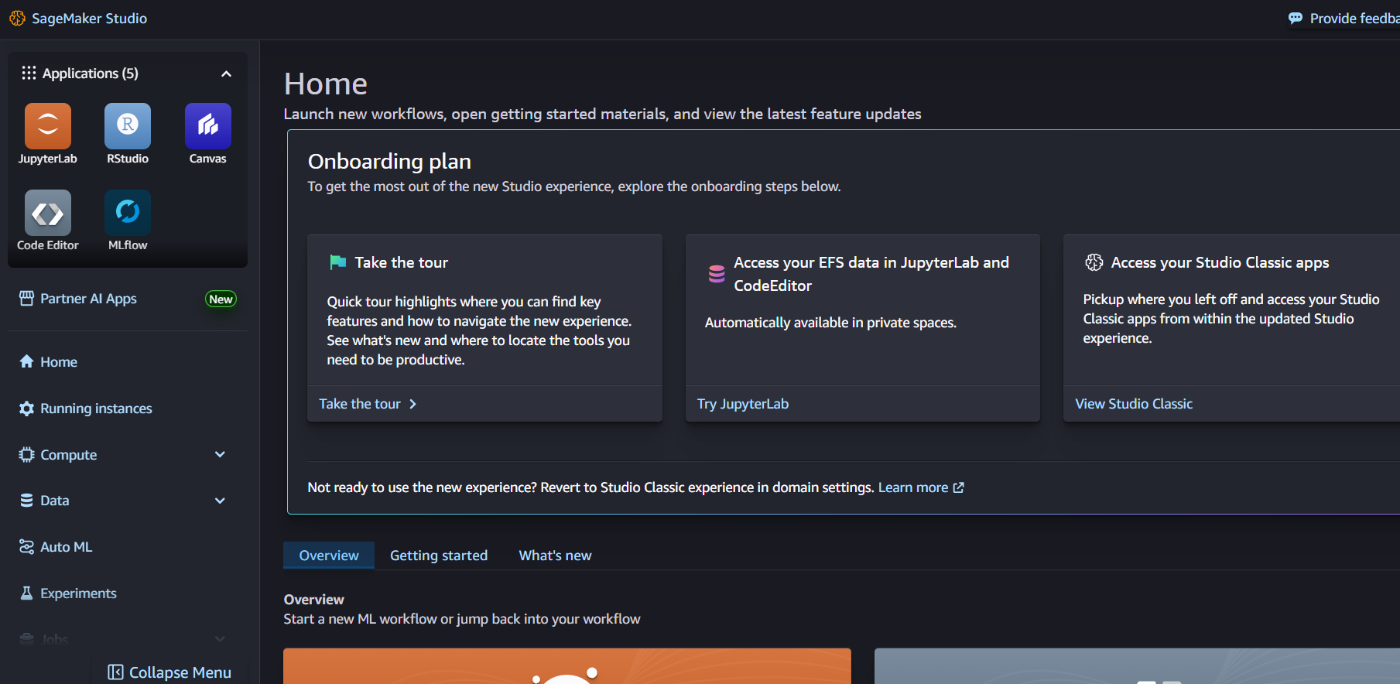This screenshot has height=684, width=1400.
Task: Open the What's new tab
Action: (x=555, y=555)
